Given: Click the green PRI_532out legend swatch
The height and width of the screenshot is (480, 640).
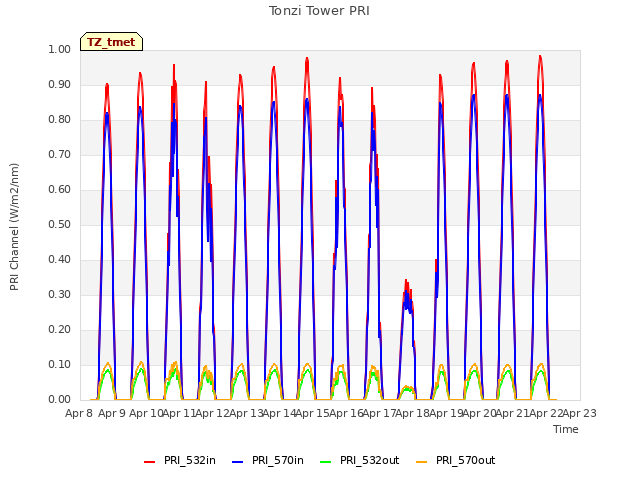Looking at the screenshot, I should (x=326, y=462).
